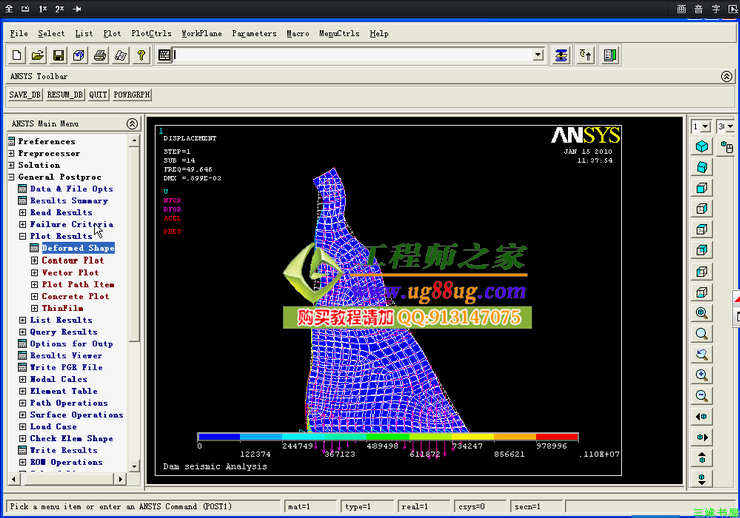Select the isometric view cube icon
740x518 pixels.
tap(702, 146)
